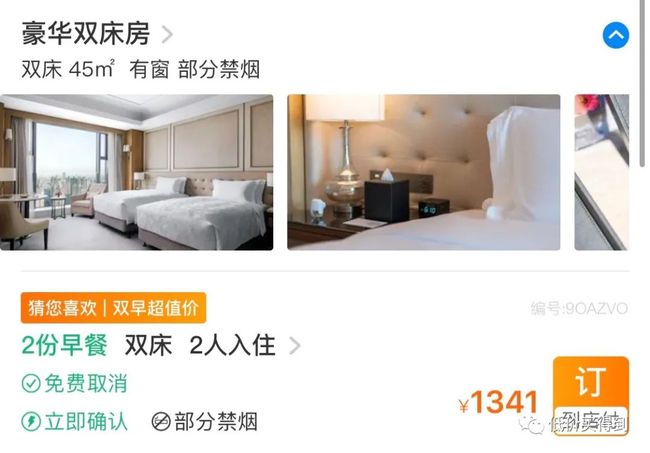Open the twin-bed room photo
The width and height of the screenshot is (650, 453).
136,172
